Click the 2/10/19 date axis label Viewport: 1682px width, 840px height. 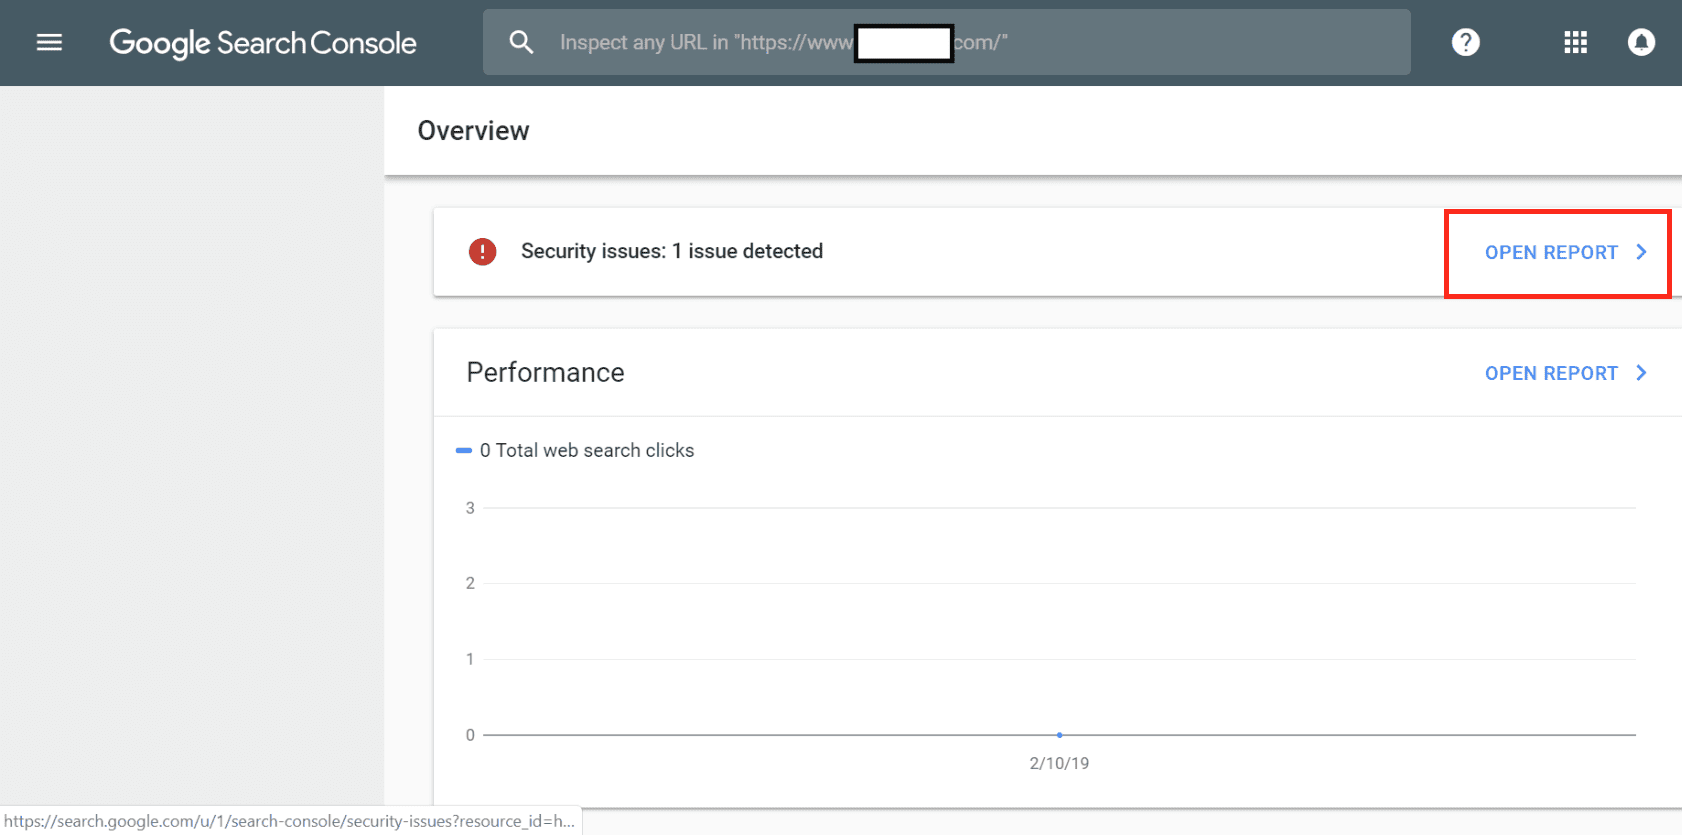point(1059,764)
